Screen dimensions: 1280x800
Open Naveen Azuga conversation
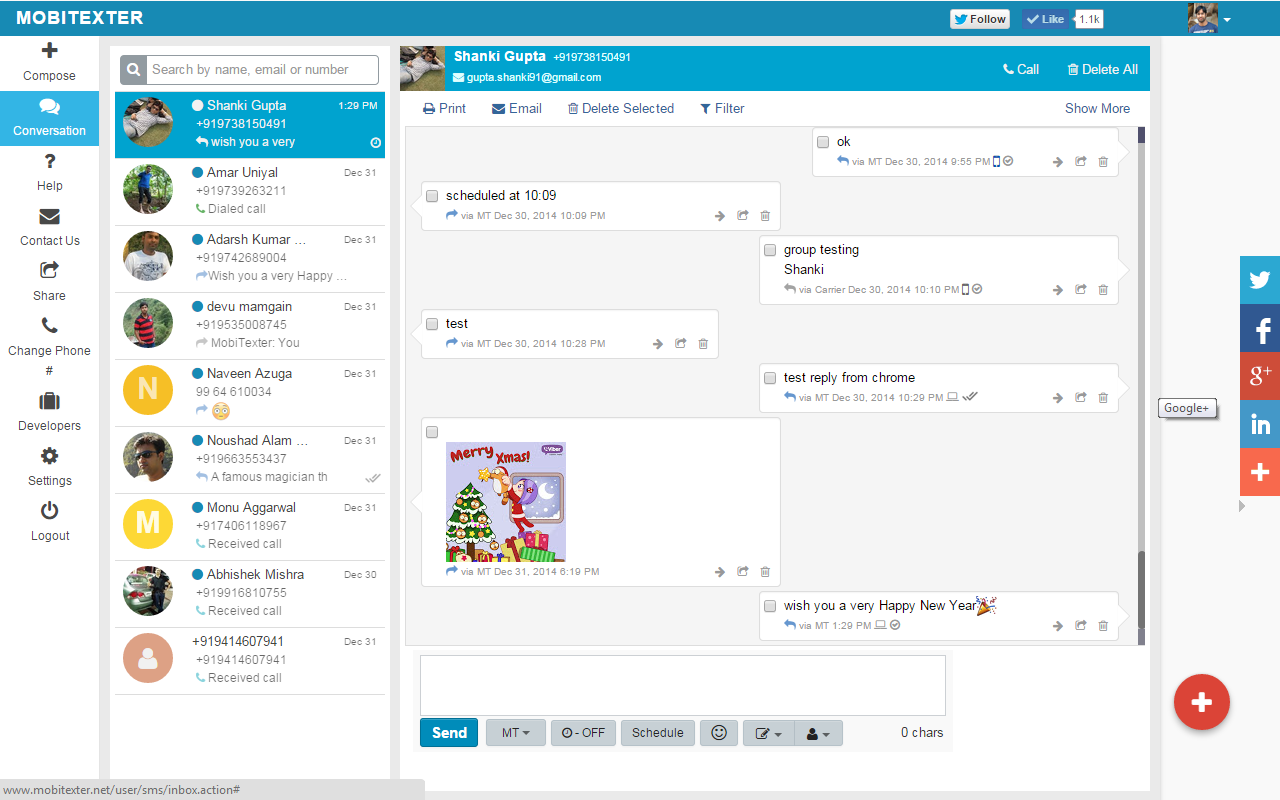click(x=250, y=392)
